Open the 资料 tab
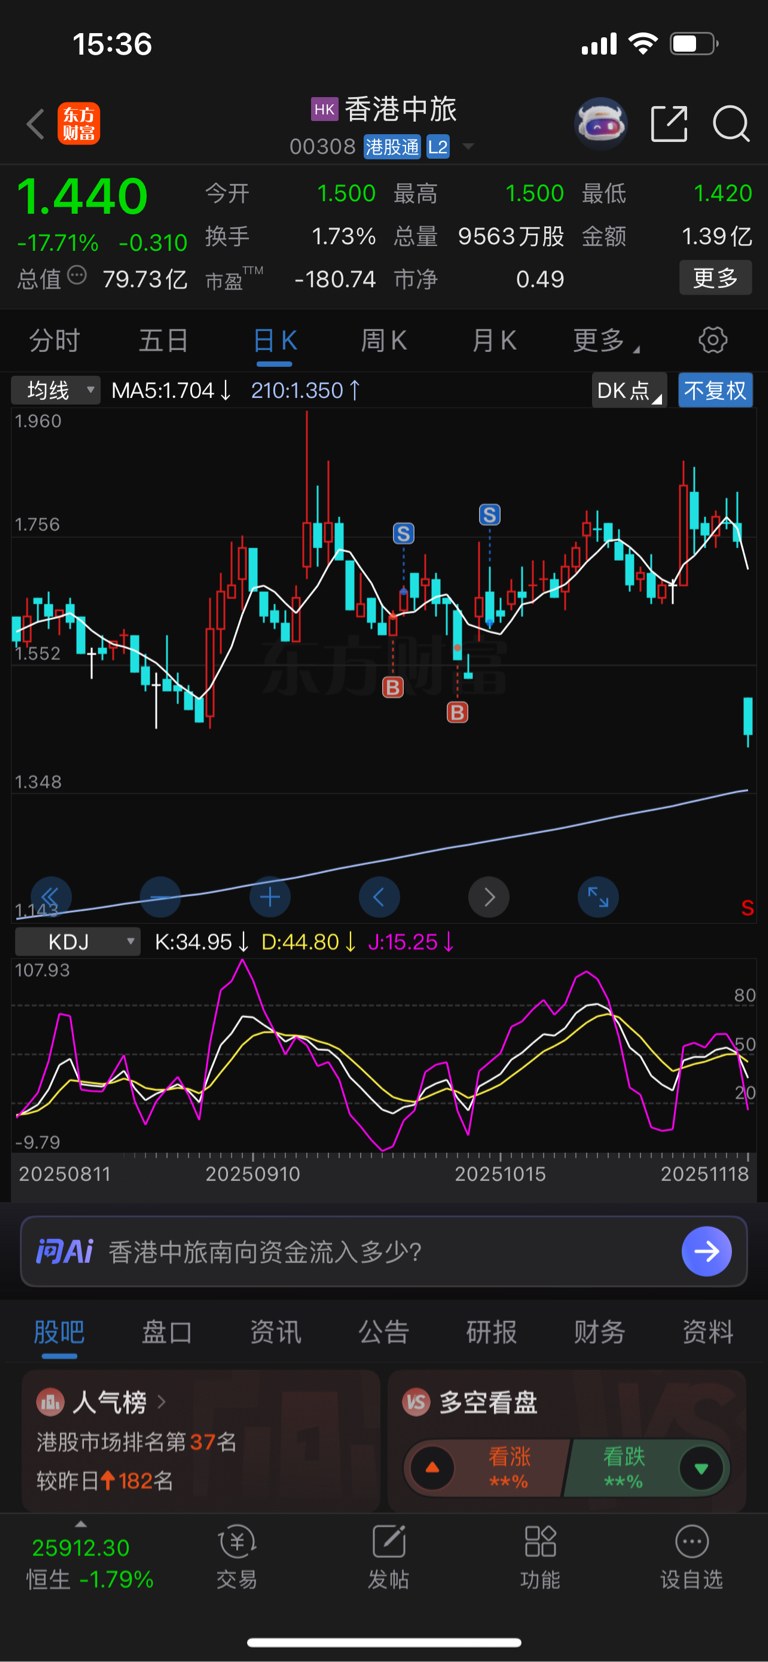Viewport: 768px width, 1662px height. (x=708, y=1332)
